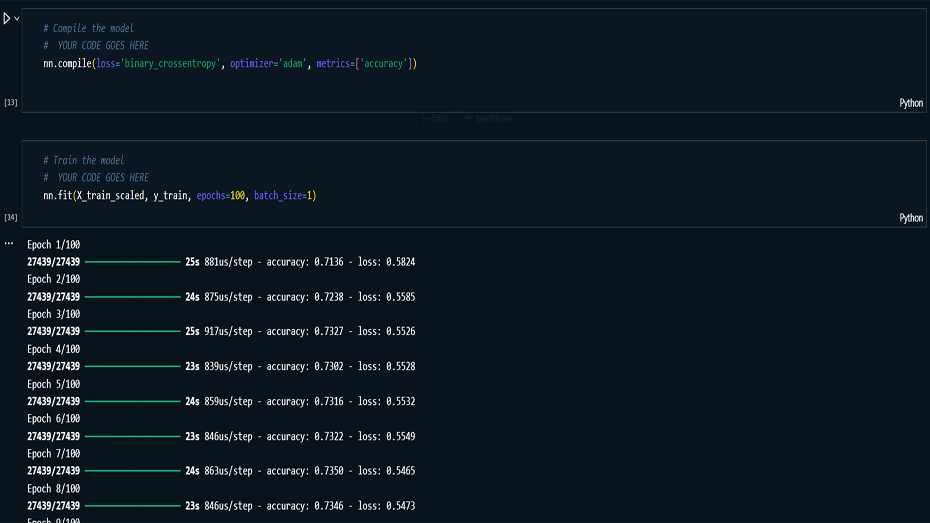This screenshot has width=930, height=523.
Task: Add a code cell with + Code
Action: (x=435, y=118)
